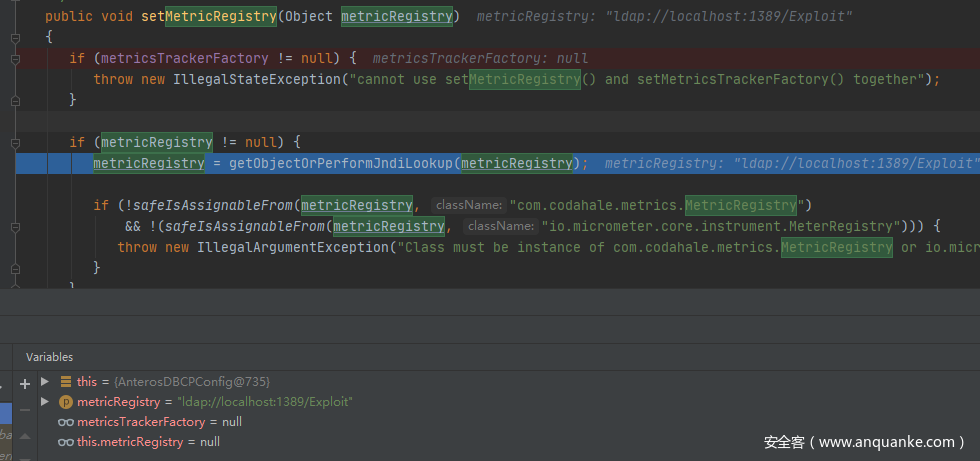Click the New Watch plus button
Viewport: 980px width, 461px height.
pos(25,383)
